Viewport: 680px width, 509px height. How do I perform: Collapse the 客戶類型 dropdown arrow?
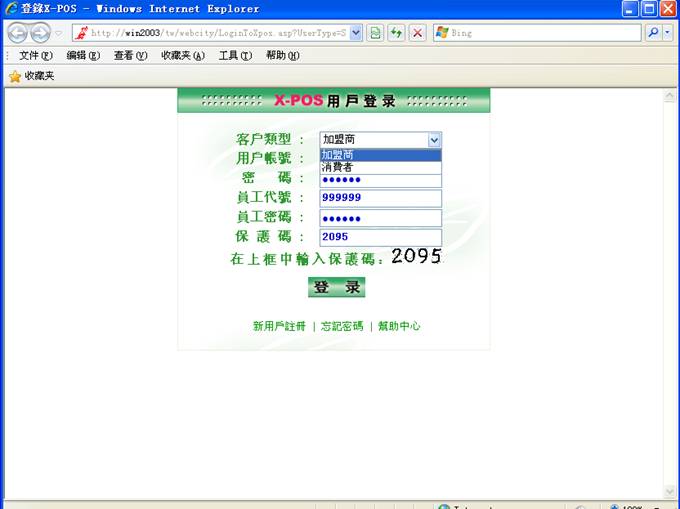[x=433, y=140]
